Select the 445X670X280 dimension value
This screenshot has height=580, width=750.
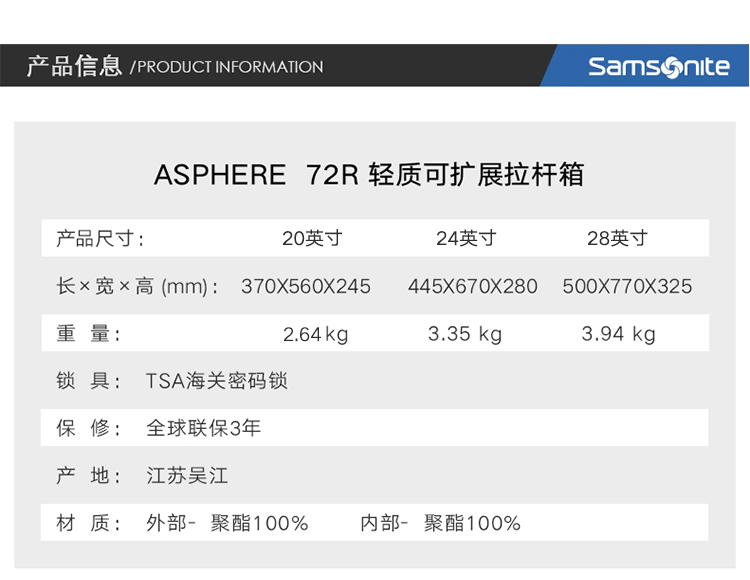(473, 286)
